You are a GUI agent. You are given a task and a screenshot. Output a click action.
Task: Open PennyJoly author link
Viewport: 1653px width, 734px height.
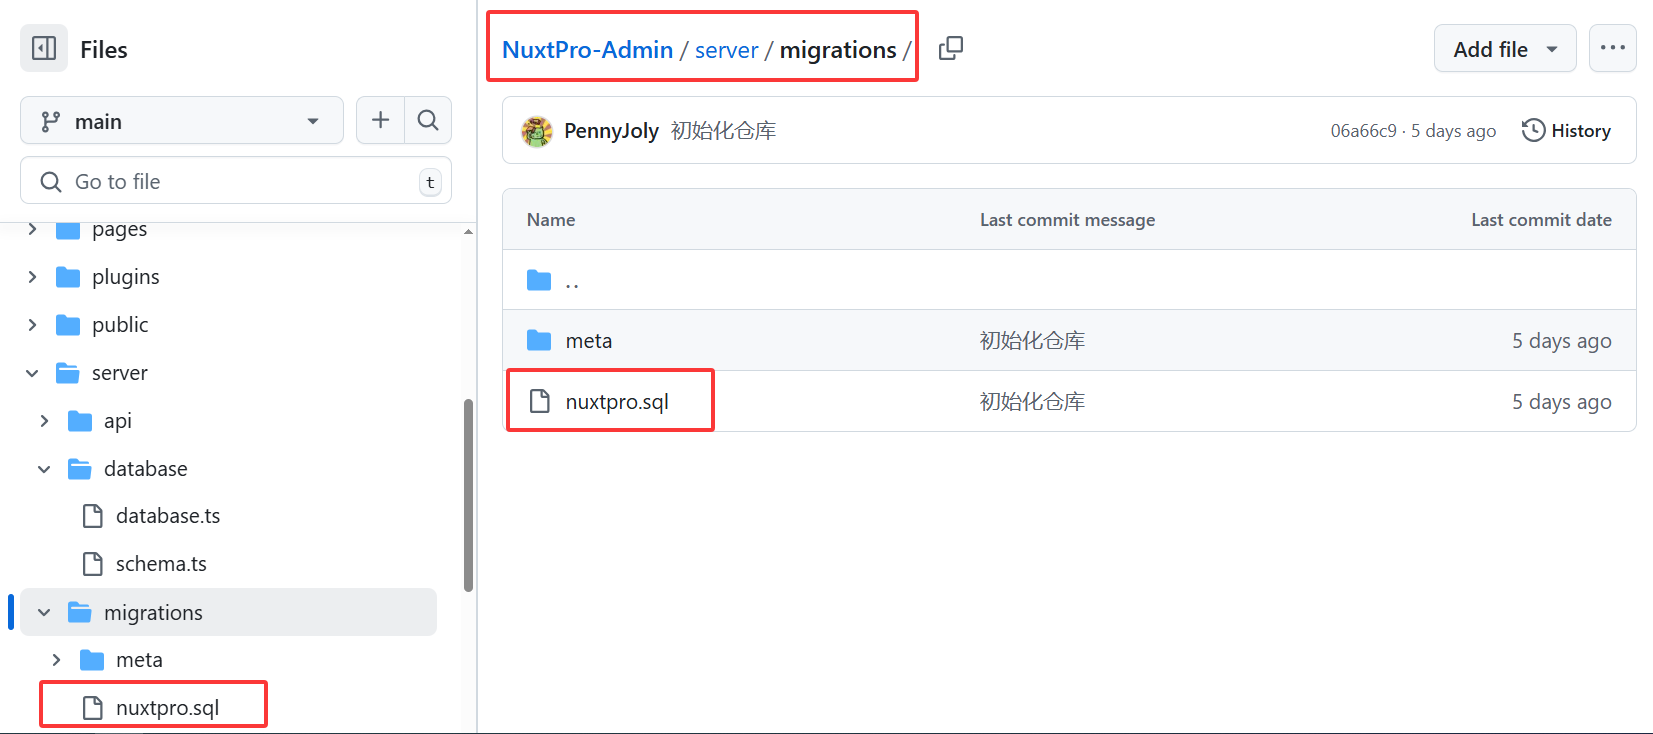pos(611,131)
